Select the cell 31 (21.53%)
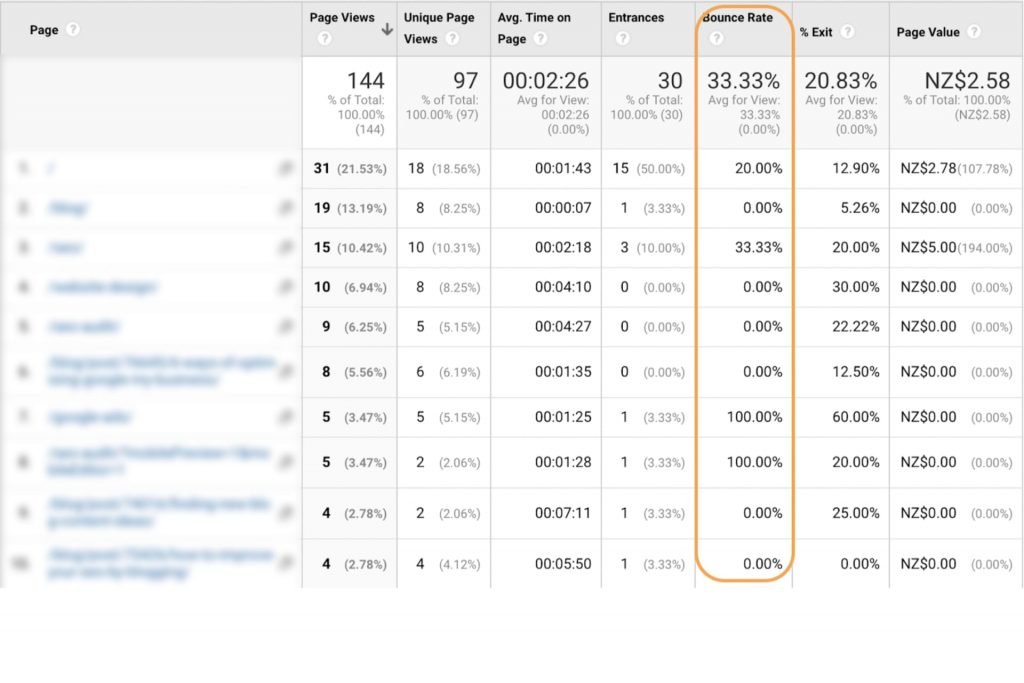The width and height of the screenshot is (1024, 683). [350, 168]
